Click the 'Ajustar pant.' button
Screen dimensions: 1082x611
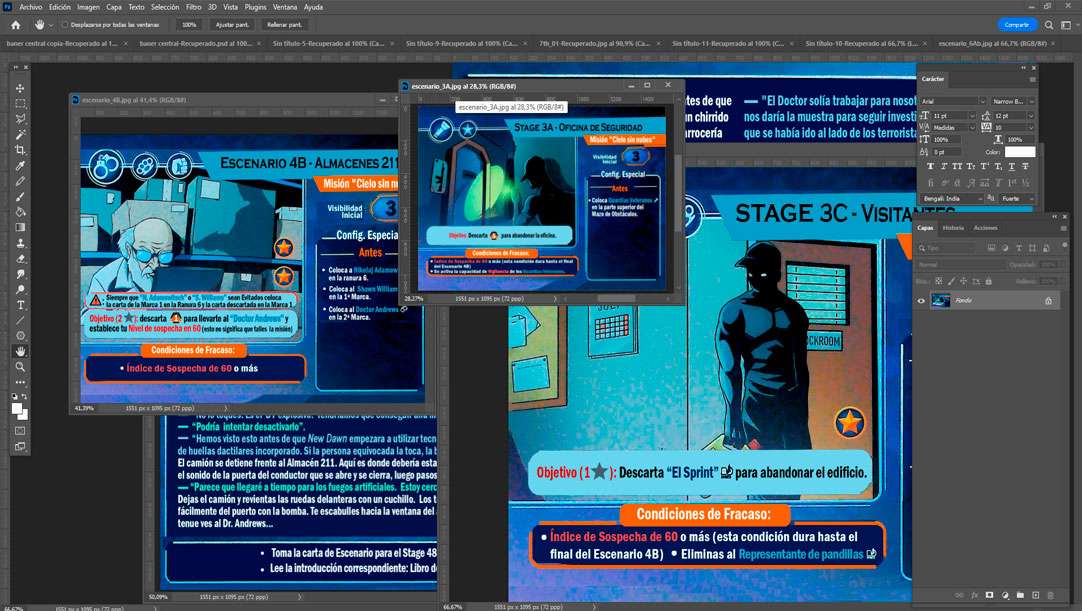pos(233,25)
